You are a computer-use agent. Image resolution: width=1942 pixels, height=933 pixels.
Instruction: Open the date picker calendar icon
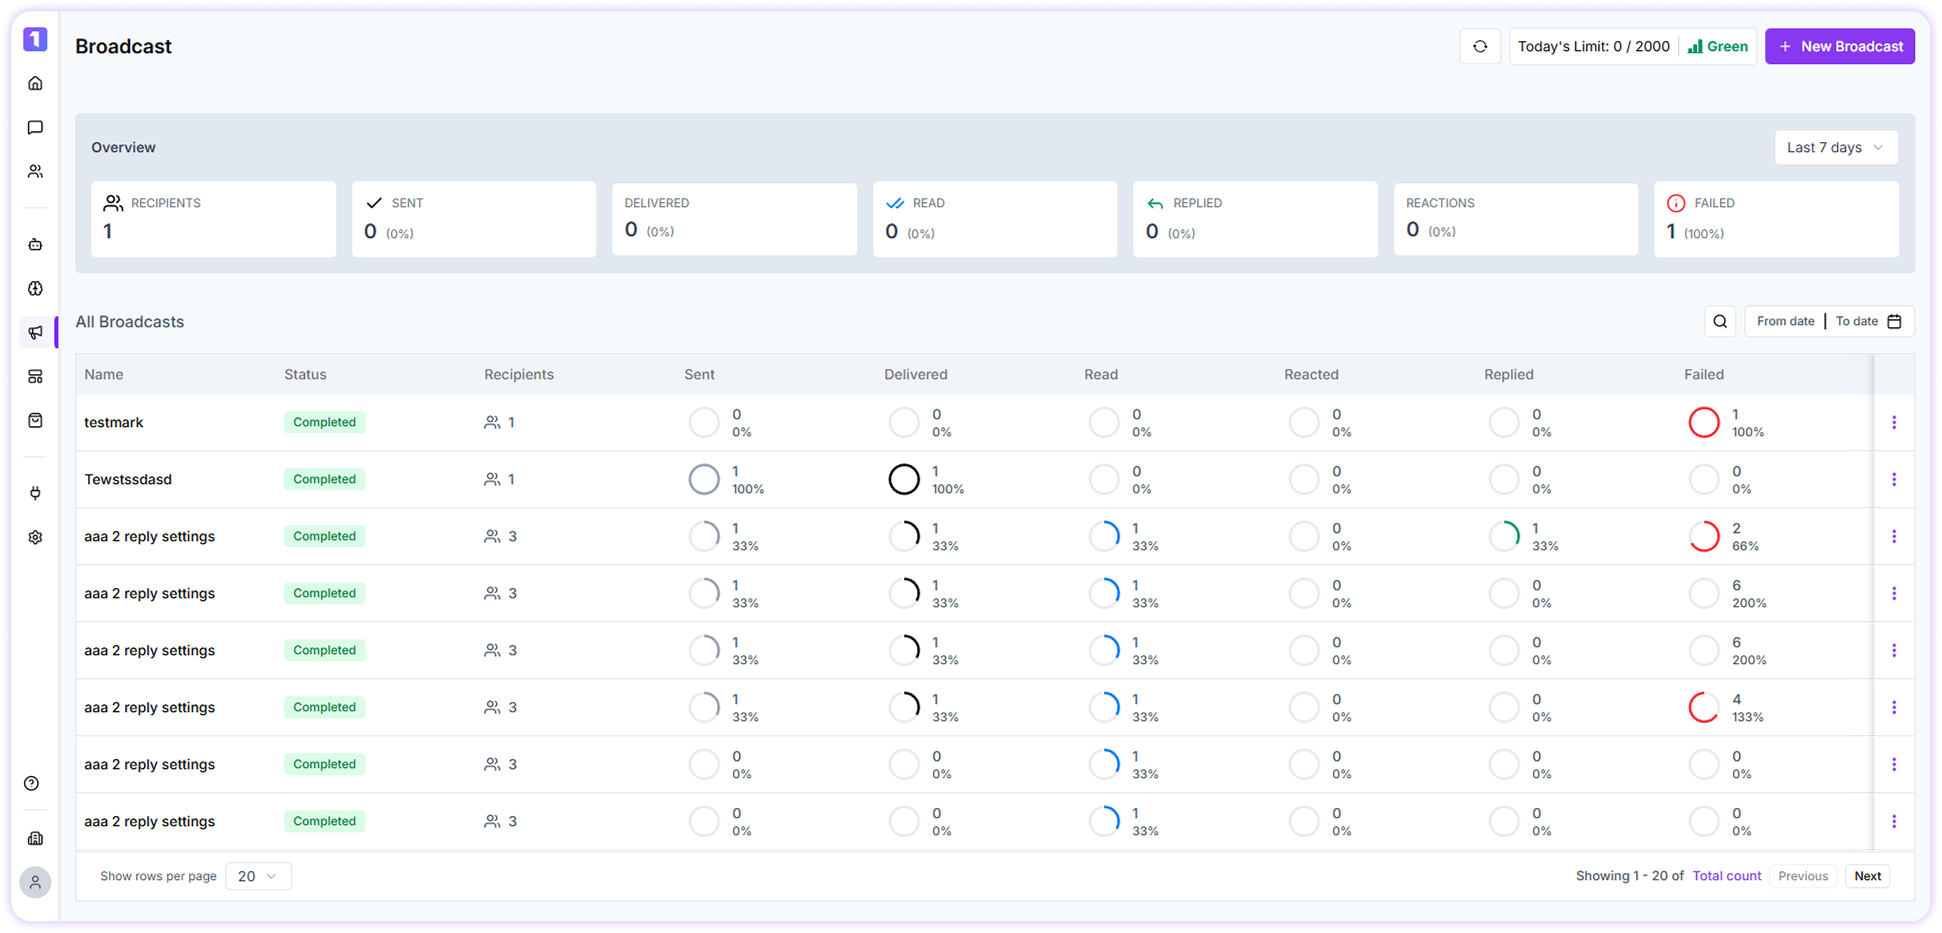[x=1895, y=321]
